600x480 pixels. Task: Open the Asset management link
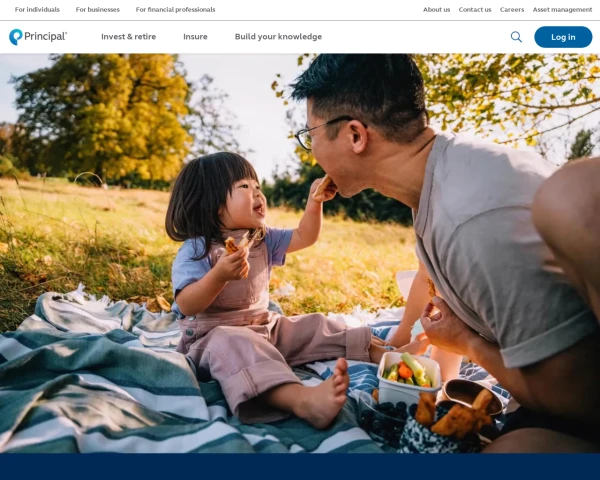click(x=562, y=10)
